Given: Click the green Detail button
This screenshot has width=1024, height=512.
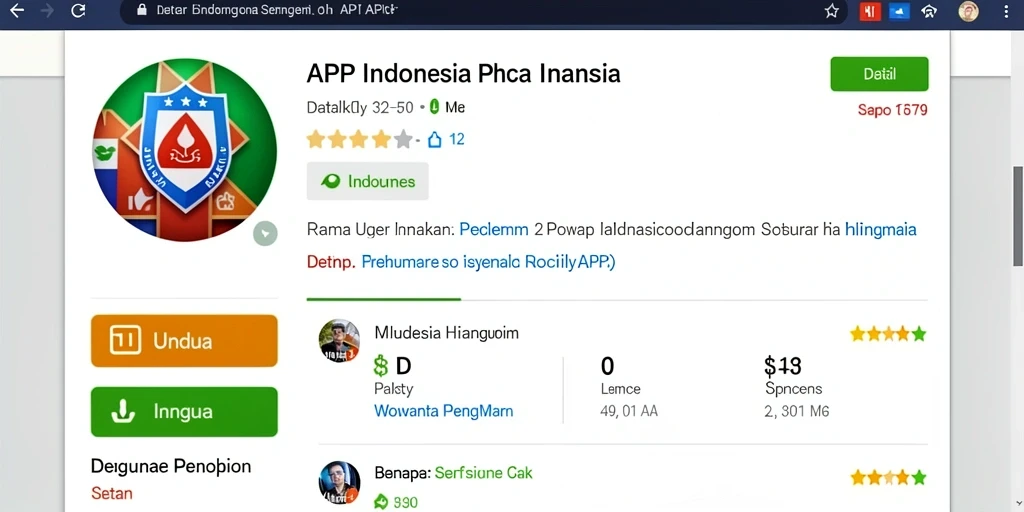Looking at the screenshot, I should pos(879,74).
